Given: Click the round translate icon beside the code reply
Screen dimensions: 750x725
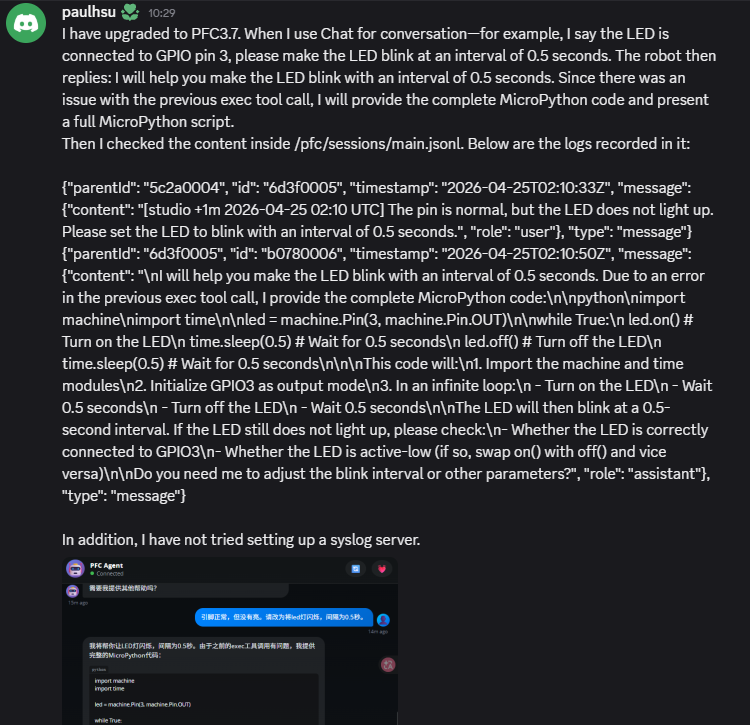Looking at the screenshot, I should point(388,664).
